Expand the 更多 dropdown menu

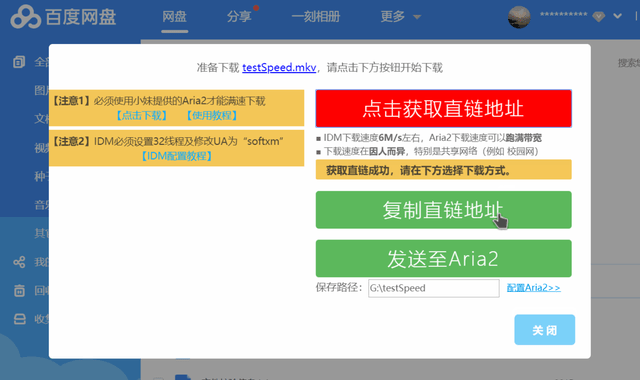click(400, 17)
